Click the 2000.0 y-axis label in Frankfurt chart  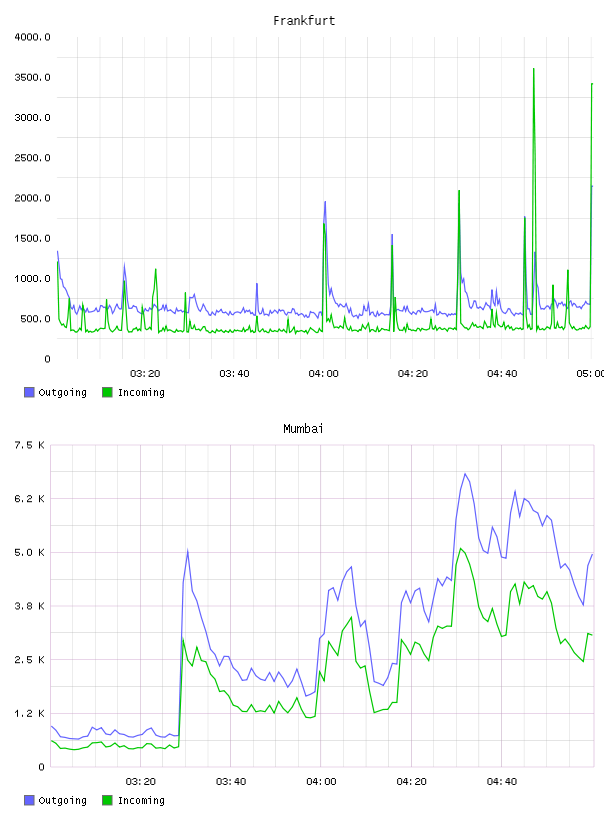[x=32, y=198]
